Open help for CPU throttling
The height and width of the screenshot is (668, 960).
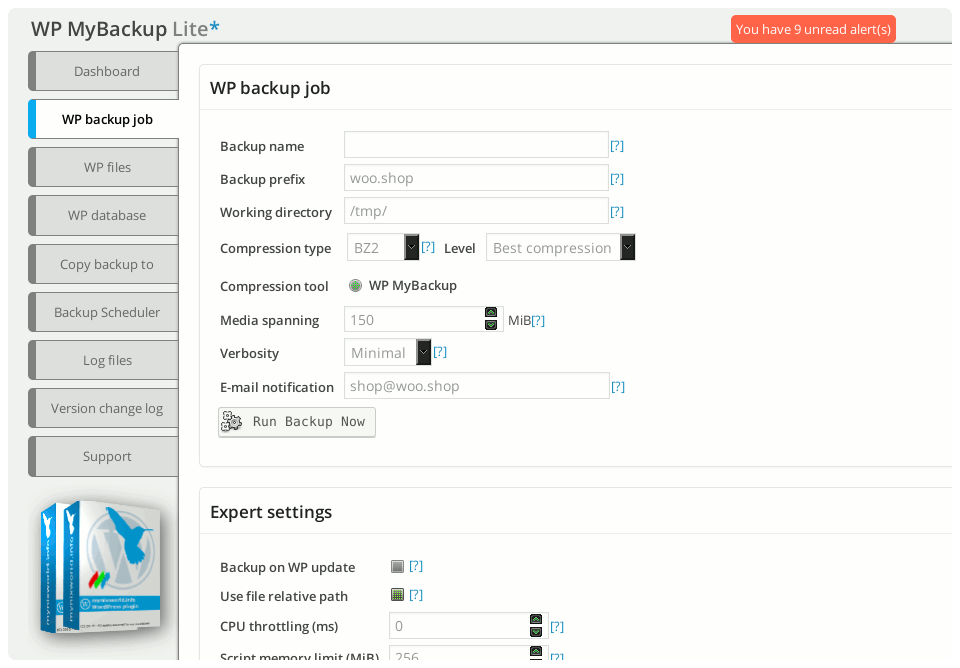[557, 627]
